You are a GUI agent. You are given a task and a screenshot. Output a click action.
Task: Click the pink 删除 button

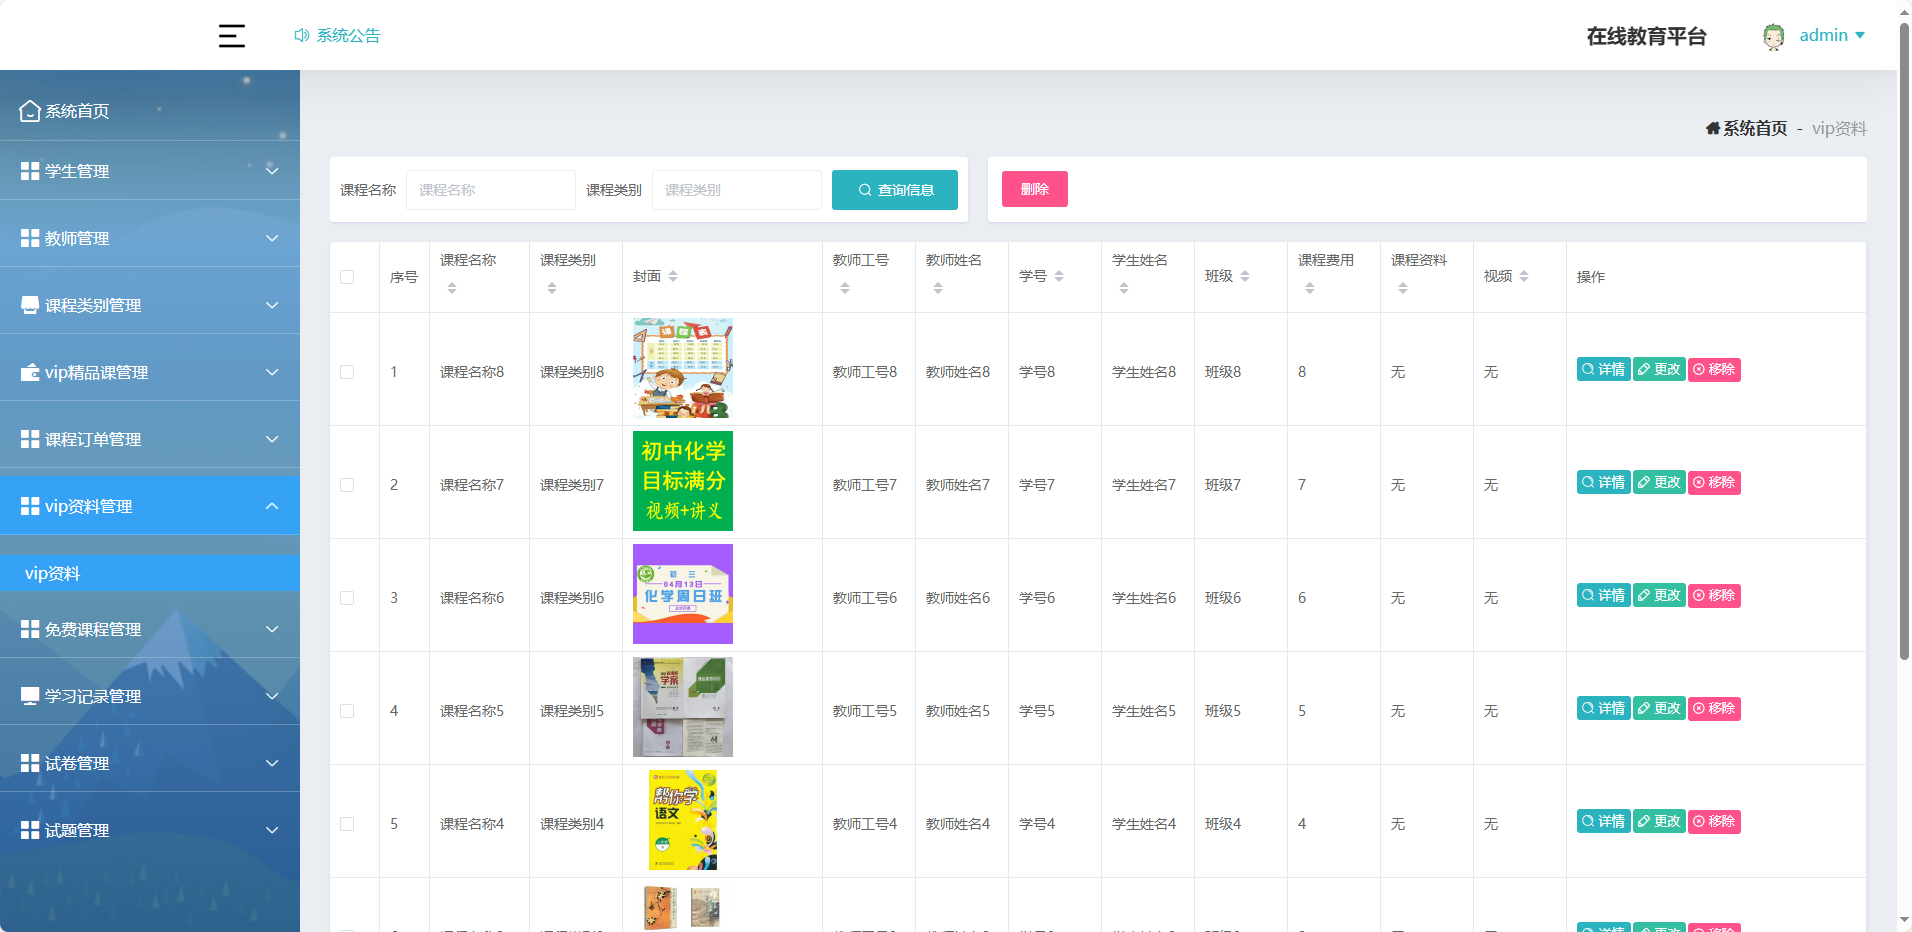[1035, 189]
